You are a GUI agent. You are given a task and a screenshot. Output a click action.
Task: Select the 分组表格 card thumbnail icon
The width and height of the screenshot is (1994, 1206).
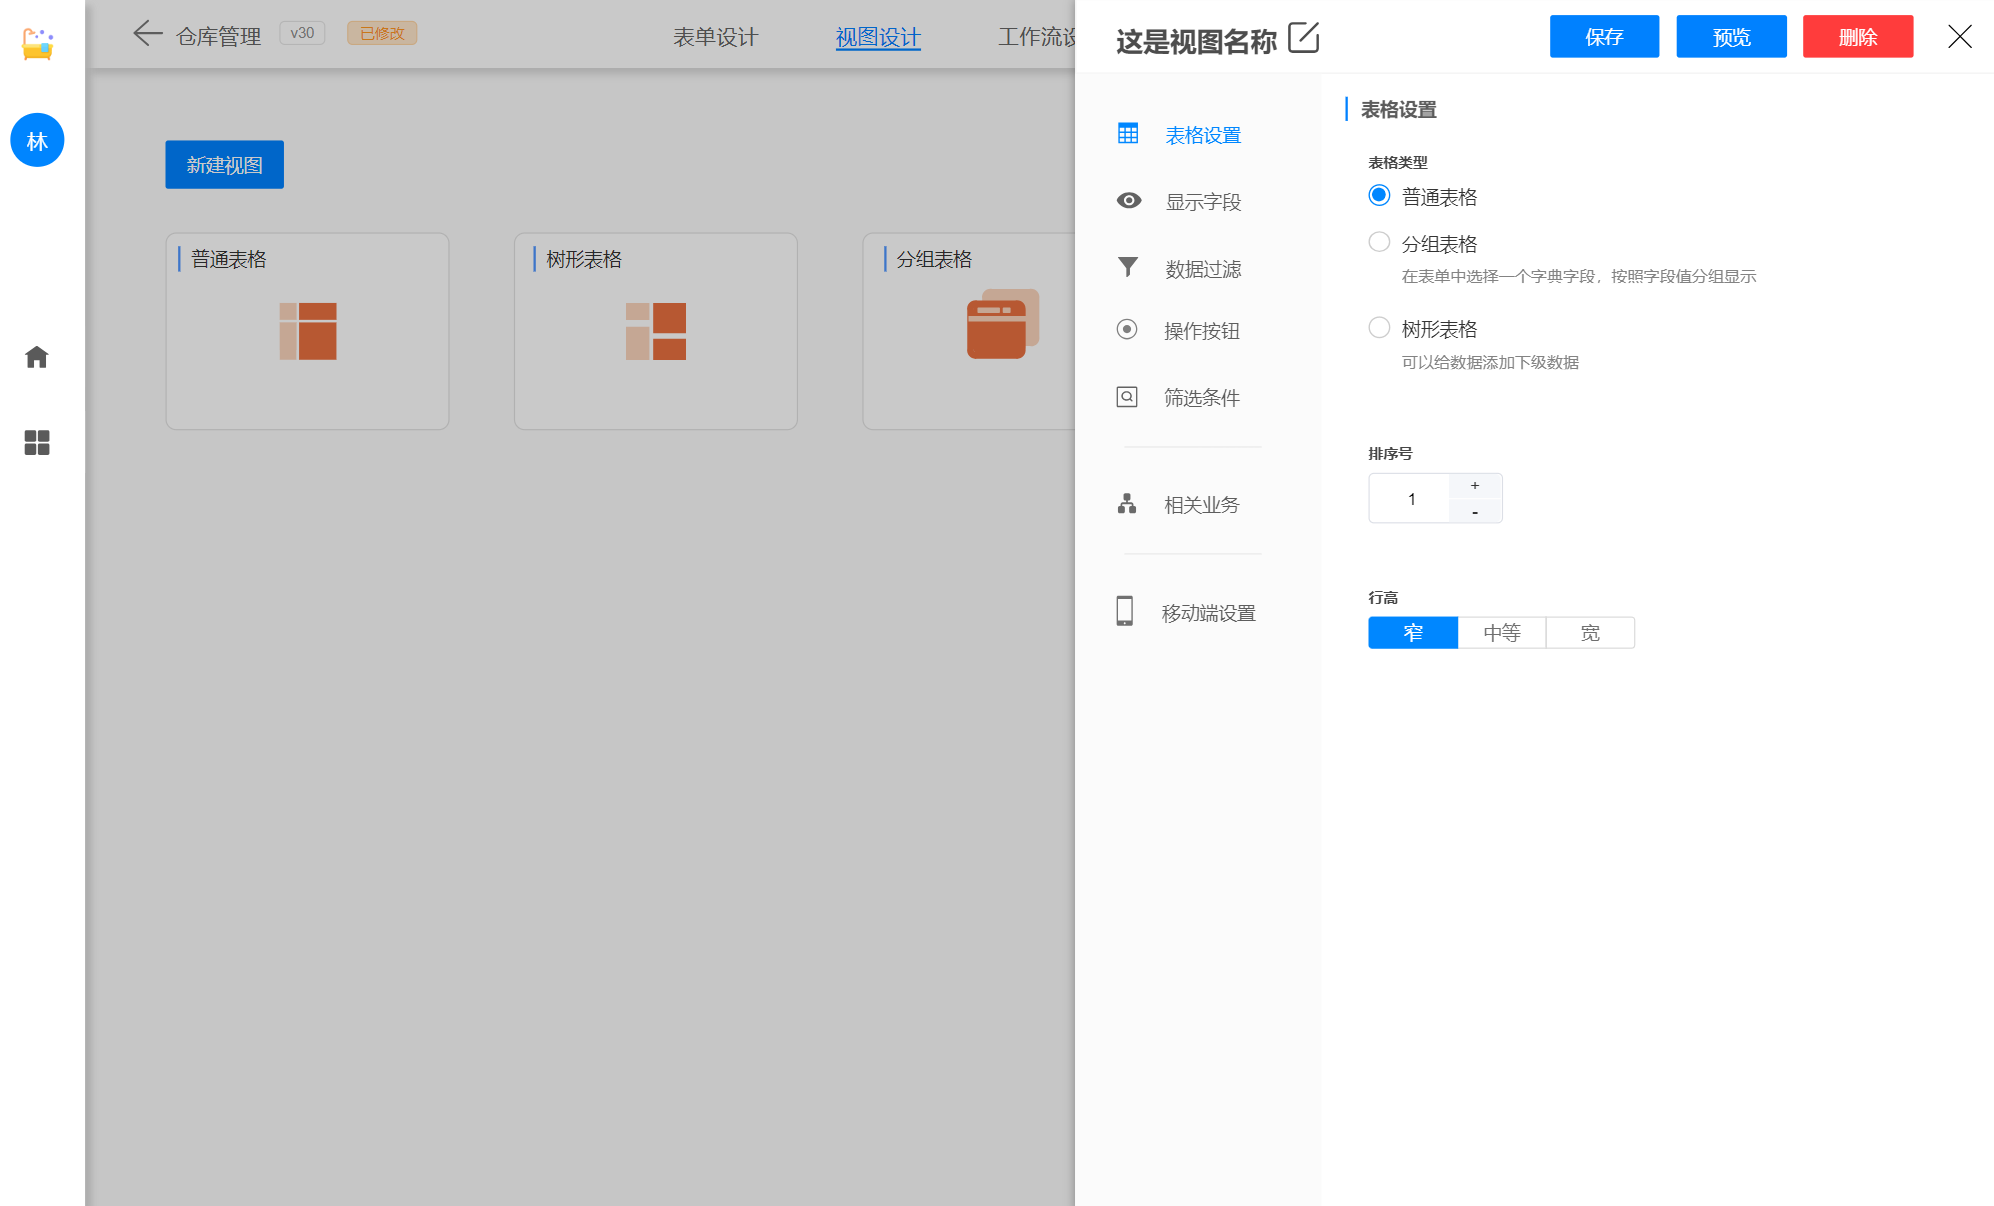[x=1003, y=324]
